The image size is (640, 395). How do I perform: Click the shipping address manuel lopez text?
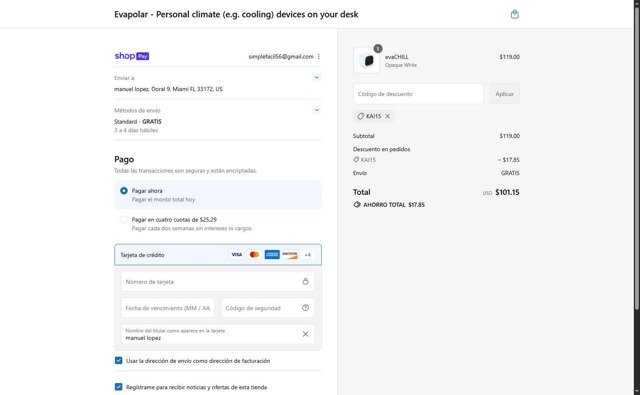(x=168, y=89)
